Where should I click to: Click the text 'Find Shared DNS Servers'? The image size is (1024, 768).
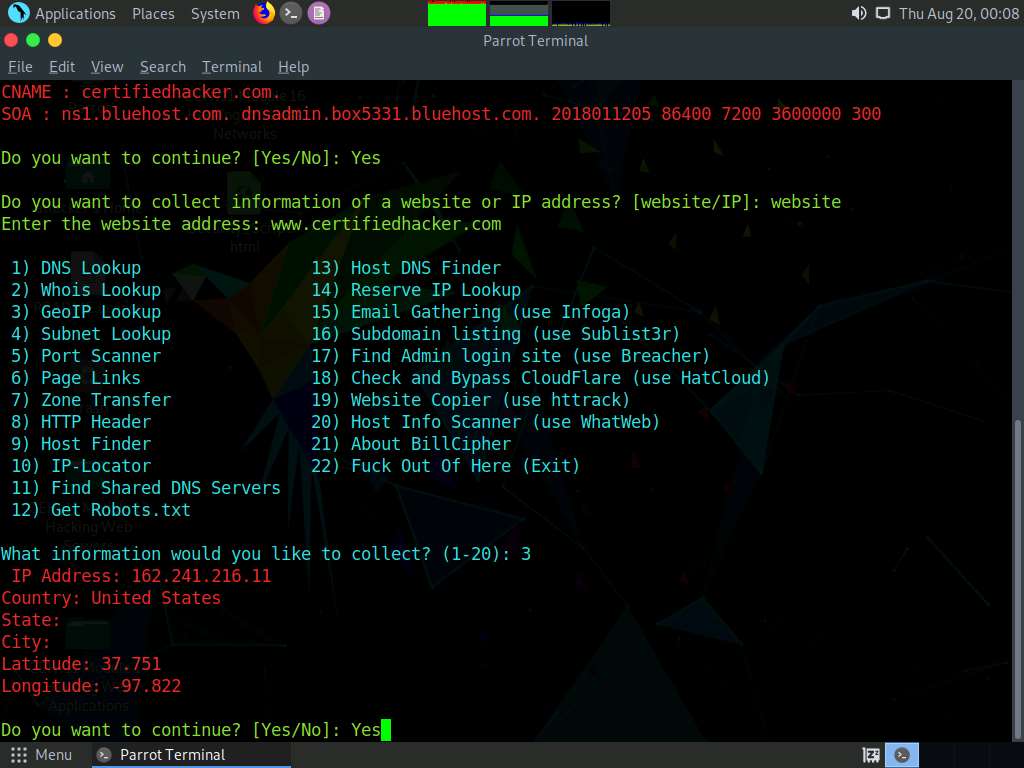pos(166,488)
